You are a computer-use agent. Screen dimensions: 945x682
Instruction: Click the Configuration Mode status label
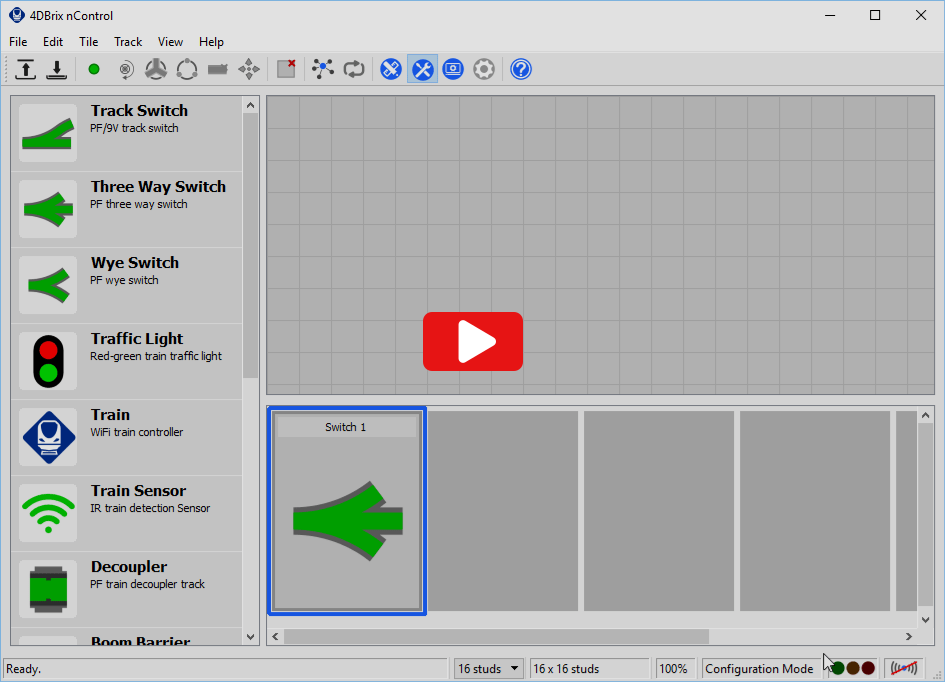[759, 669]
